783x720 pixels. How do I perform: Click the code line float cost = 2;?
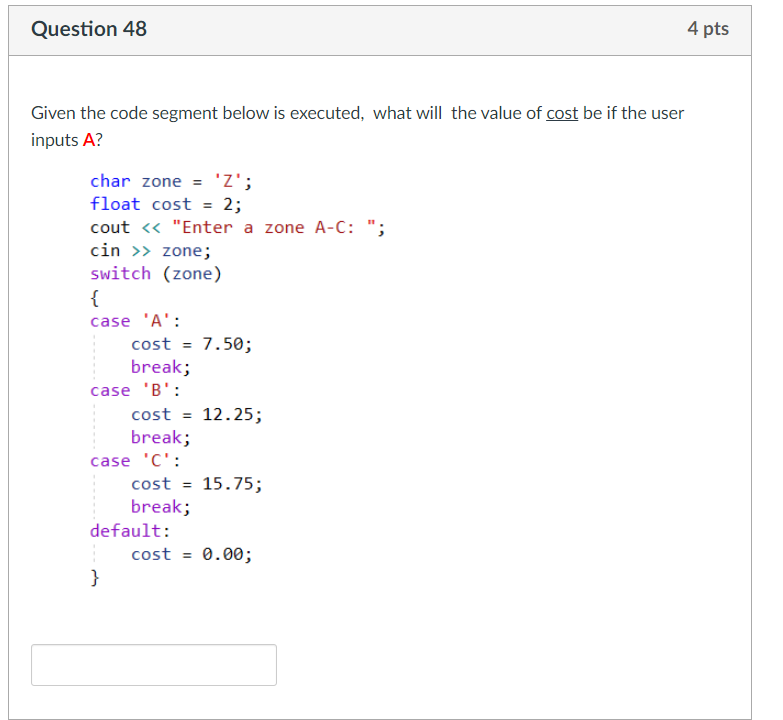[166, 204]
